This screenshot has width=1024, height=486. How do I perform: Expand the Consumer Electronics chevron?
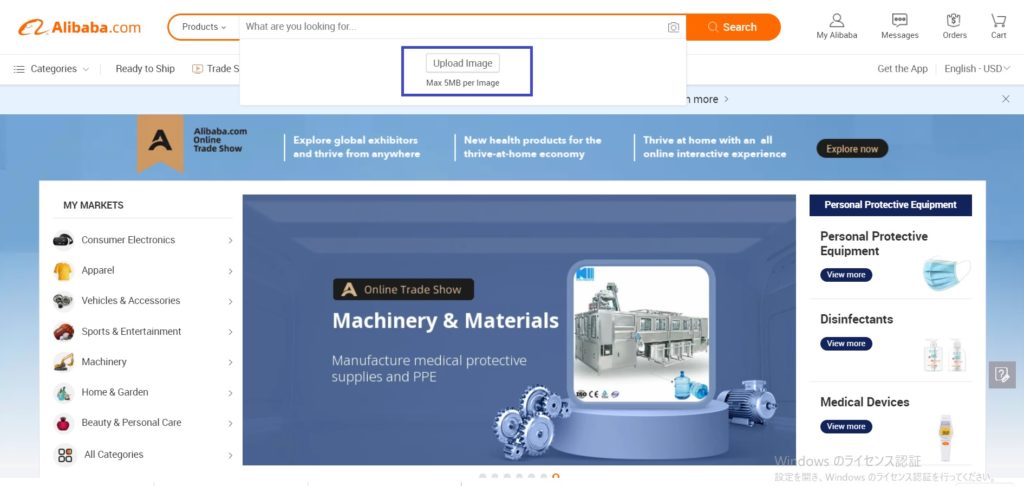[231, 240]
